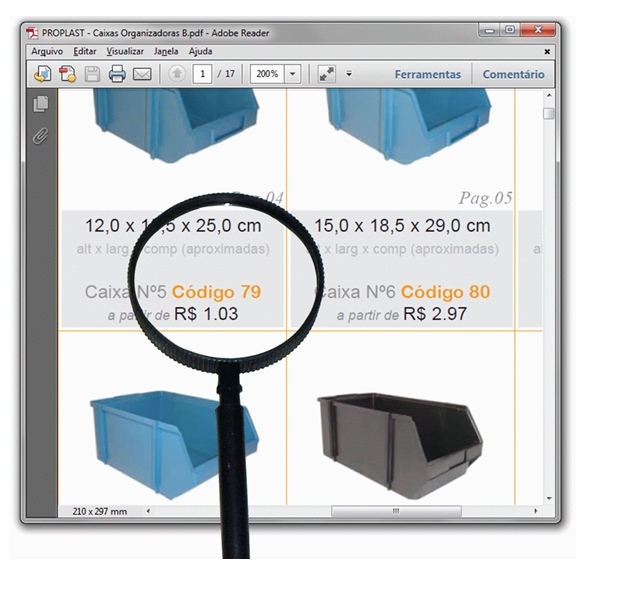
Task: Expand the toolbar customization small arrow
Action: coord(349,74)
